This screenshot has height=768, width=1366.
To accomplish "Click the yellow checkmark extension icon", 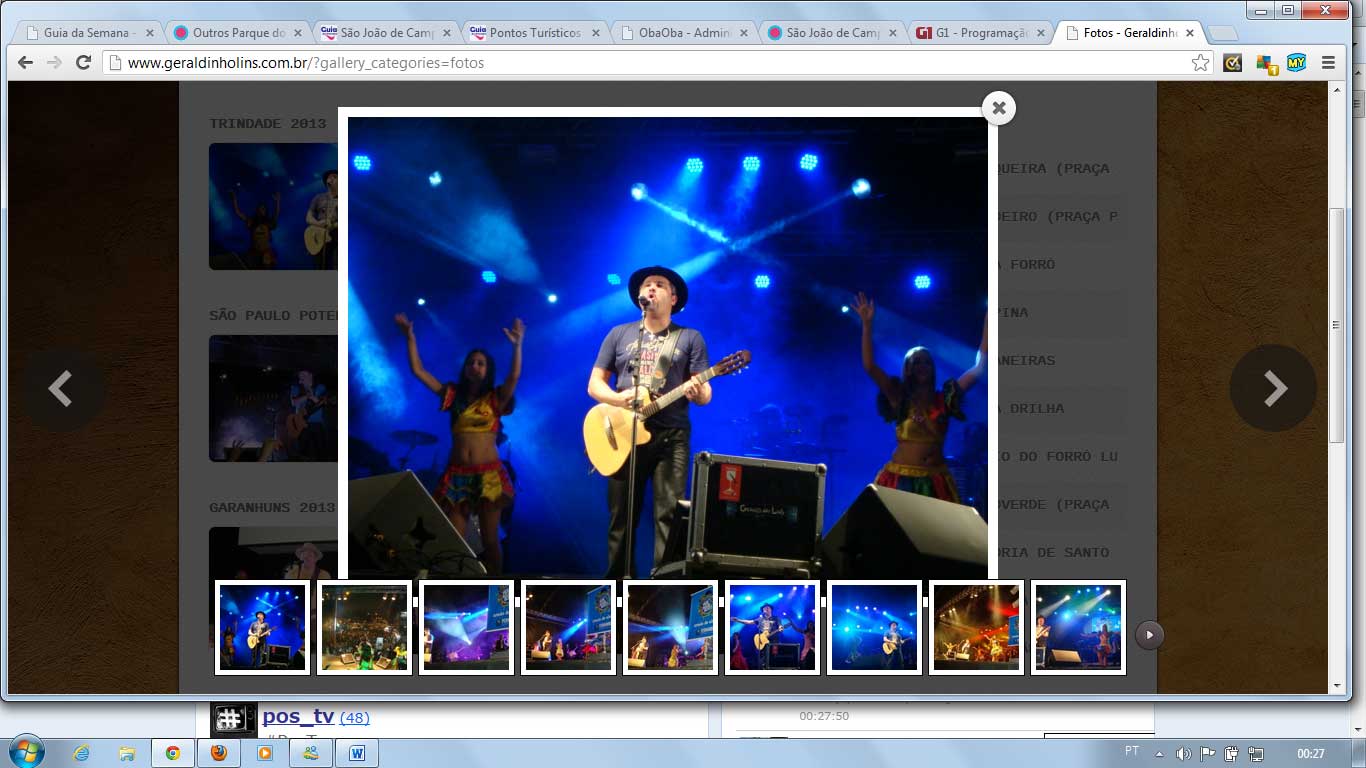I will point(1233,62).
